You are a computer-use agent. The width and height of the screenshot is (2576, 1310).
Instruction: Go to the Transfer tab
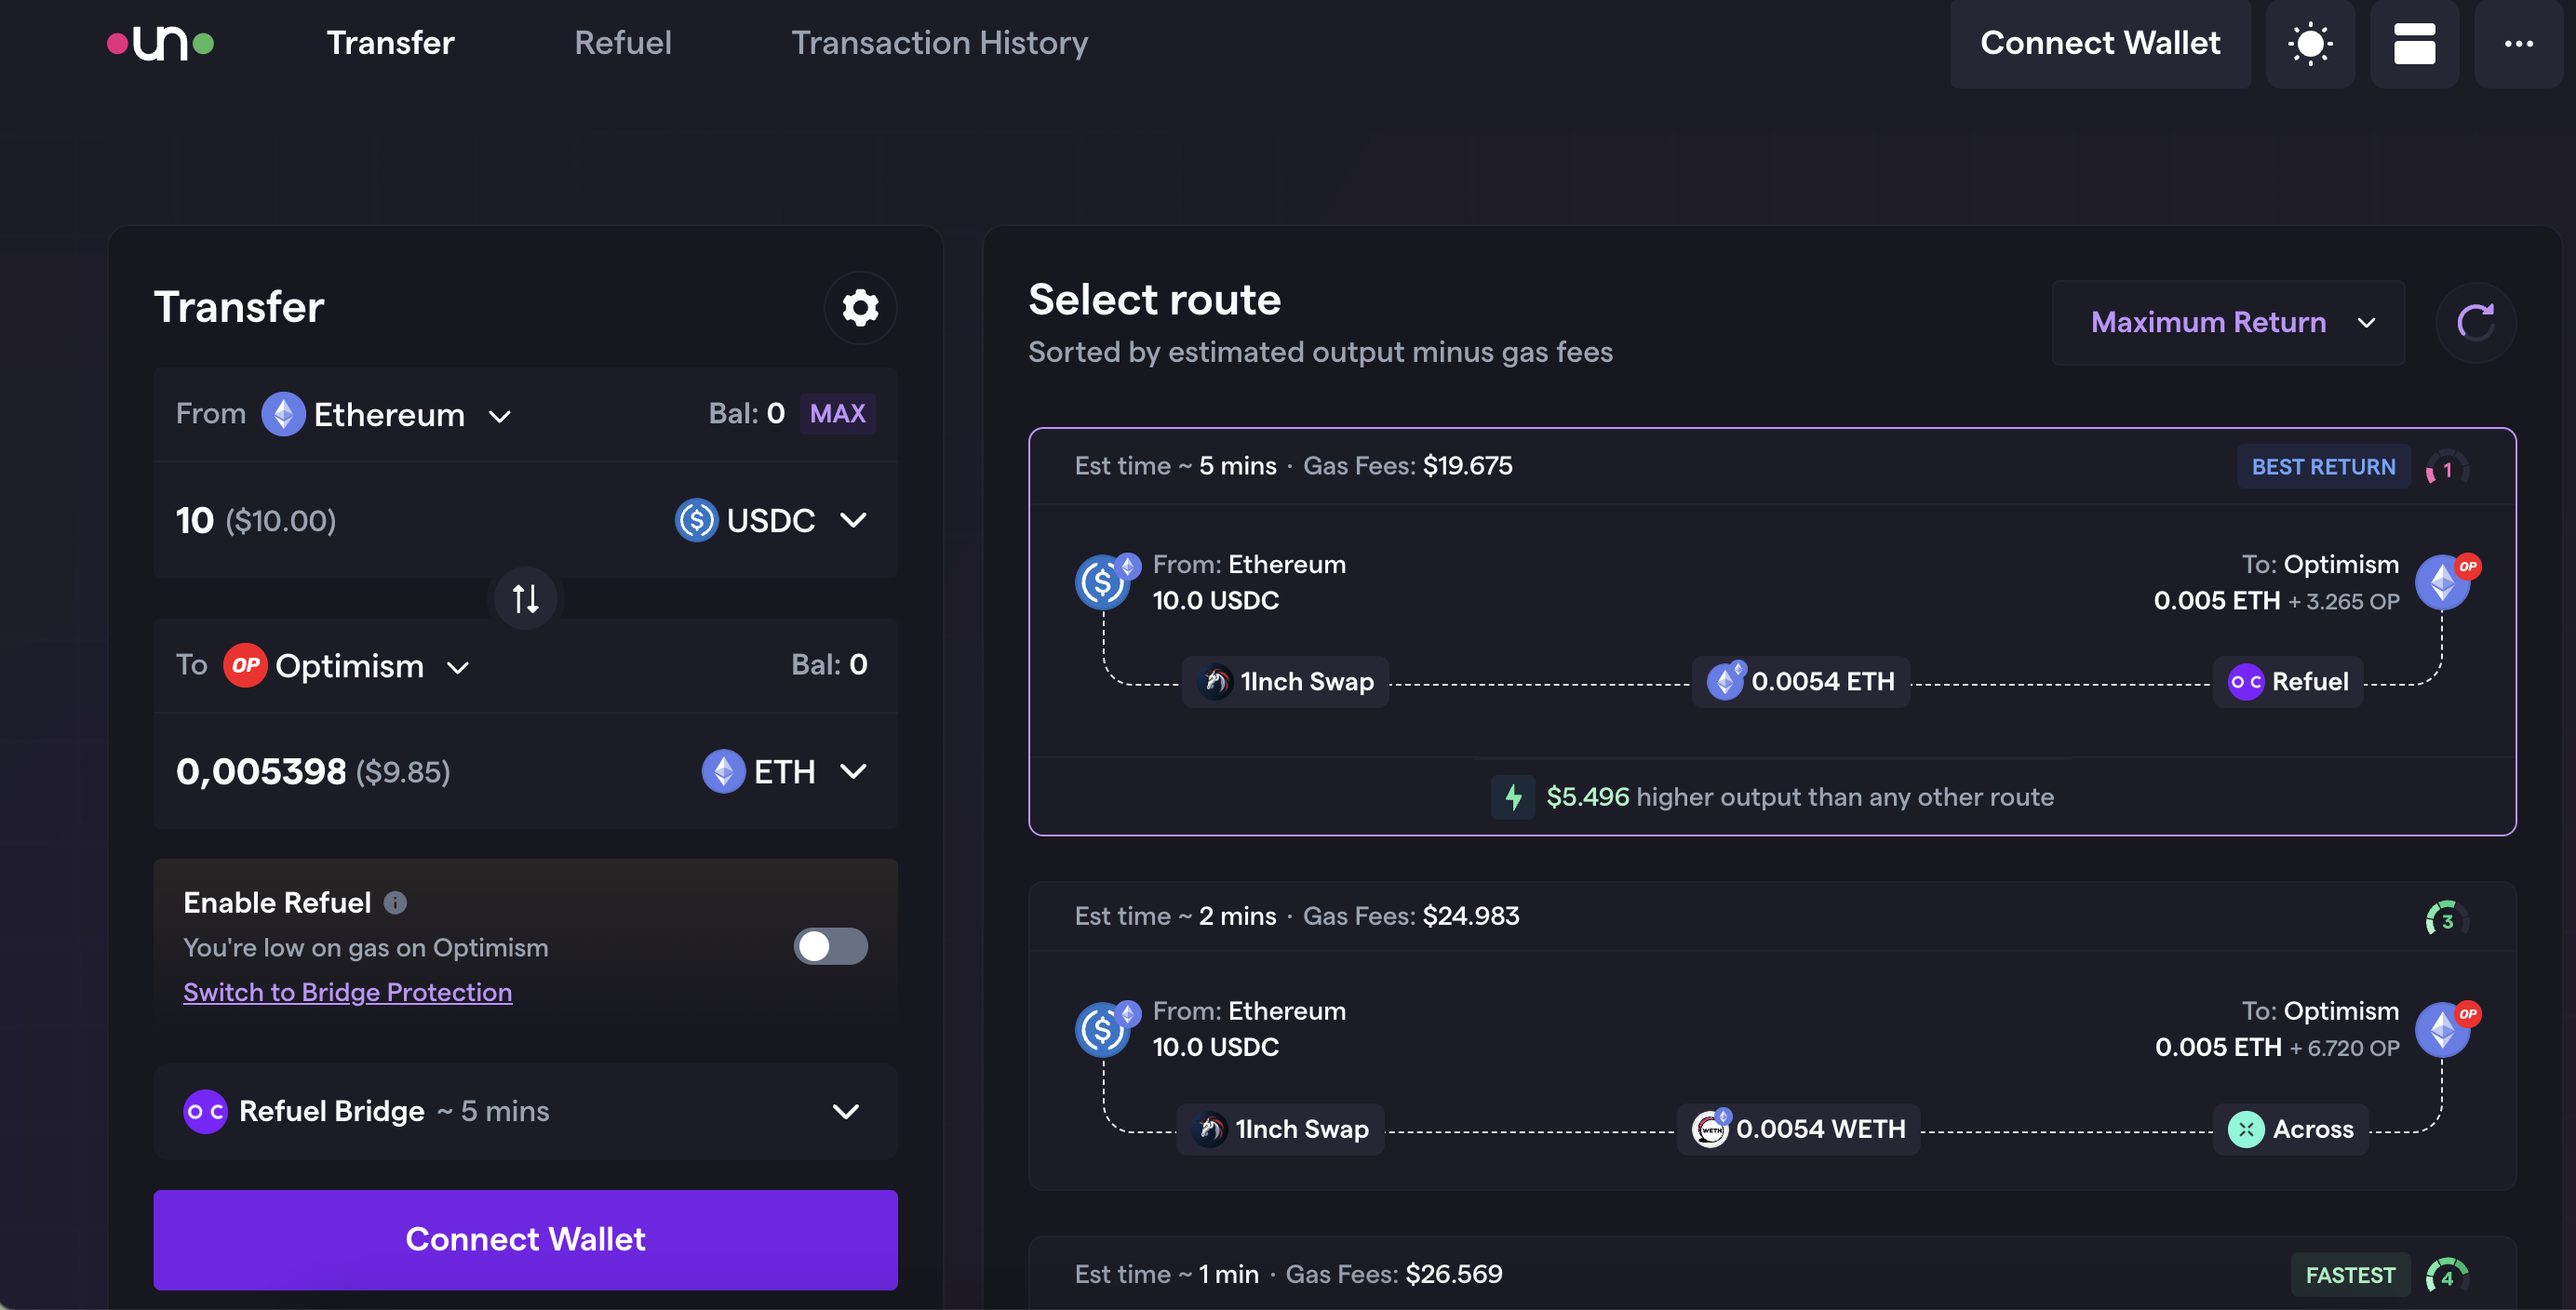[390, 43]
